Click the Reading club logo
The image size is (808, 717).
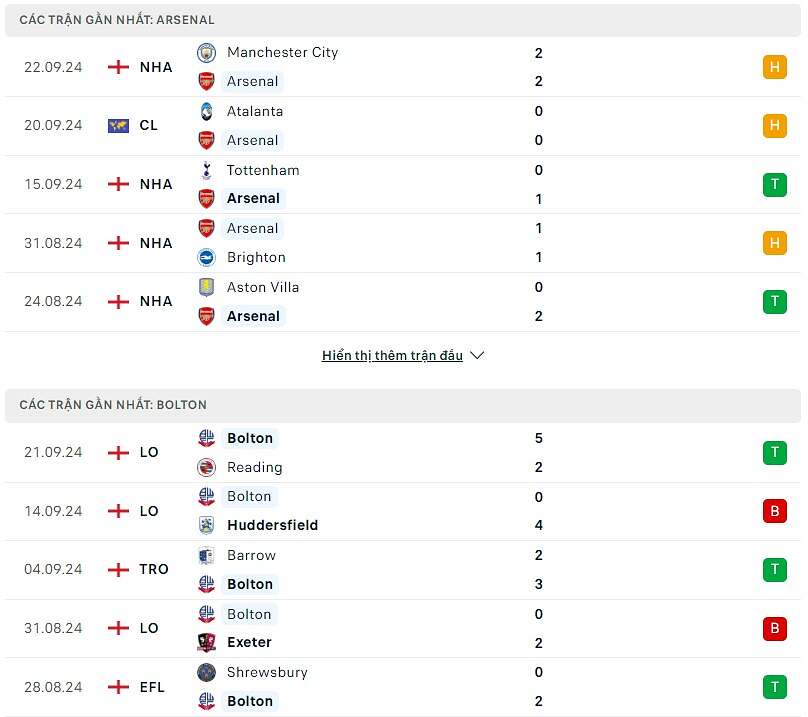click(206, 467)
